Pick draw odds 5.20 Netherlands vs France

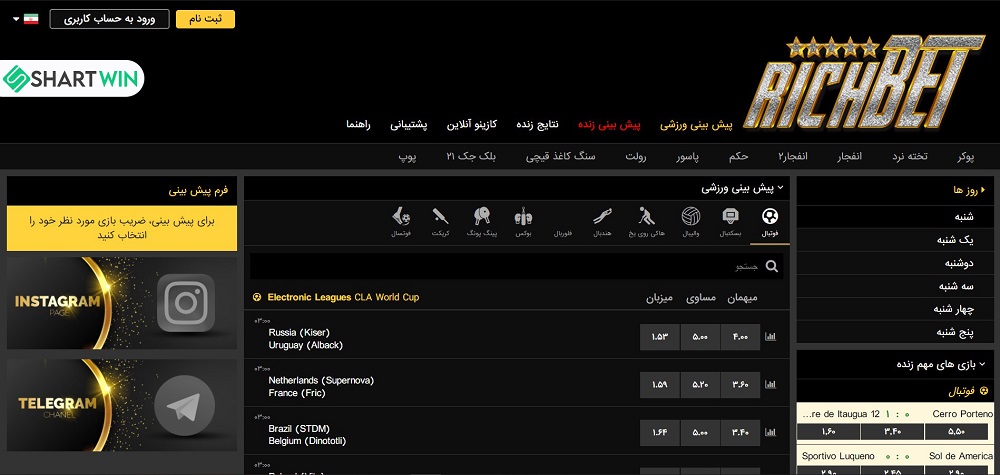pyautogui.click(x=700, y=384)
